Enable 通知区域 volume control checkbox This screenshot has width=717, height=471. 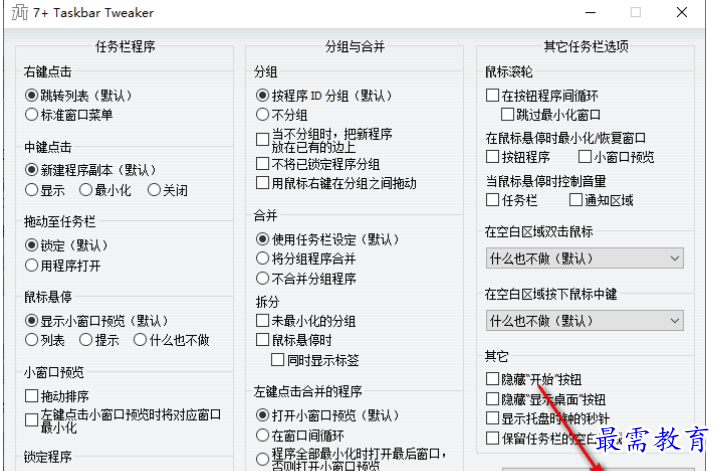tap(576, 200)
